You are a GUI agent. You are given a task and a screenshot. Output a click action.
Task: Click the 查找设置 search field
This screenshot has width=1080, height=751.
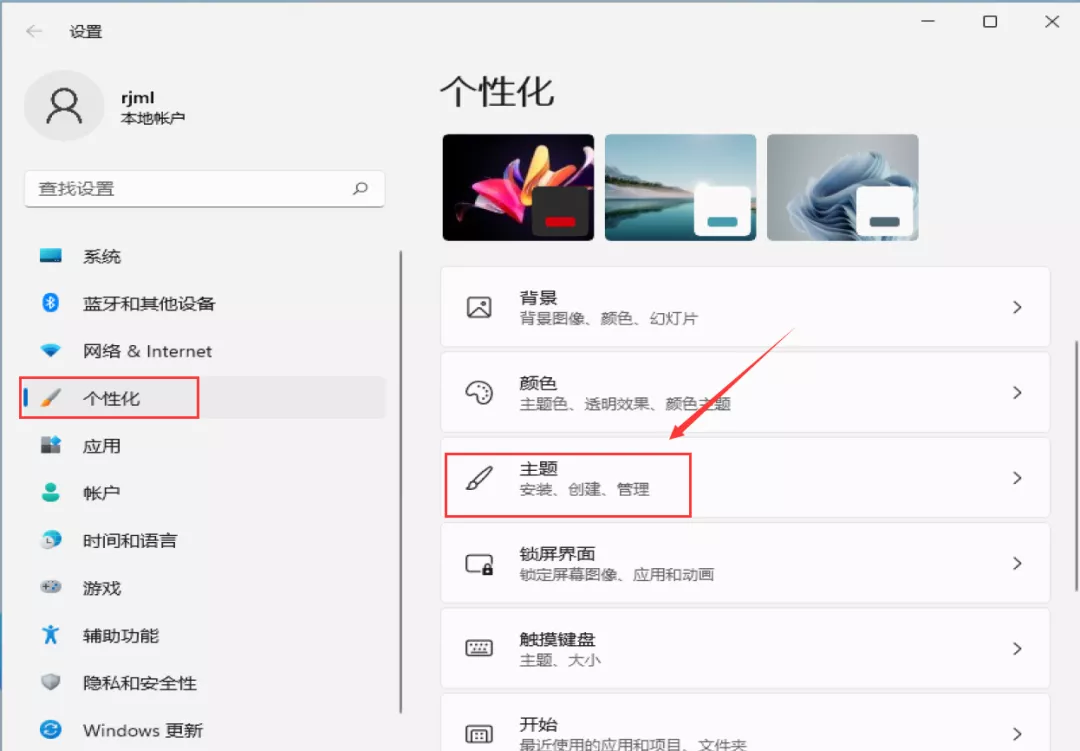click(205, 189)
